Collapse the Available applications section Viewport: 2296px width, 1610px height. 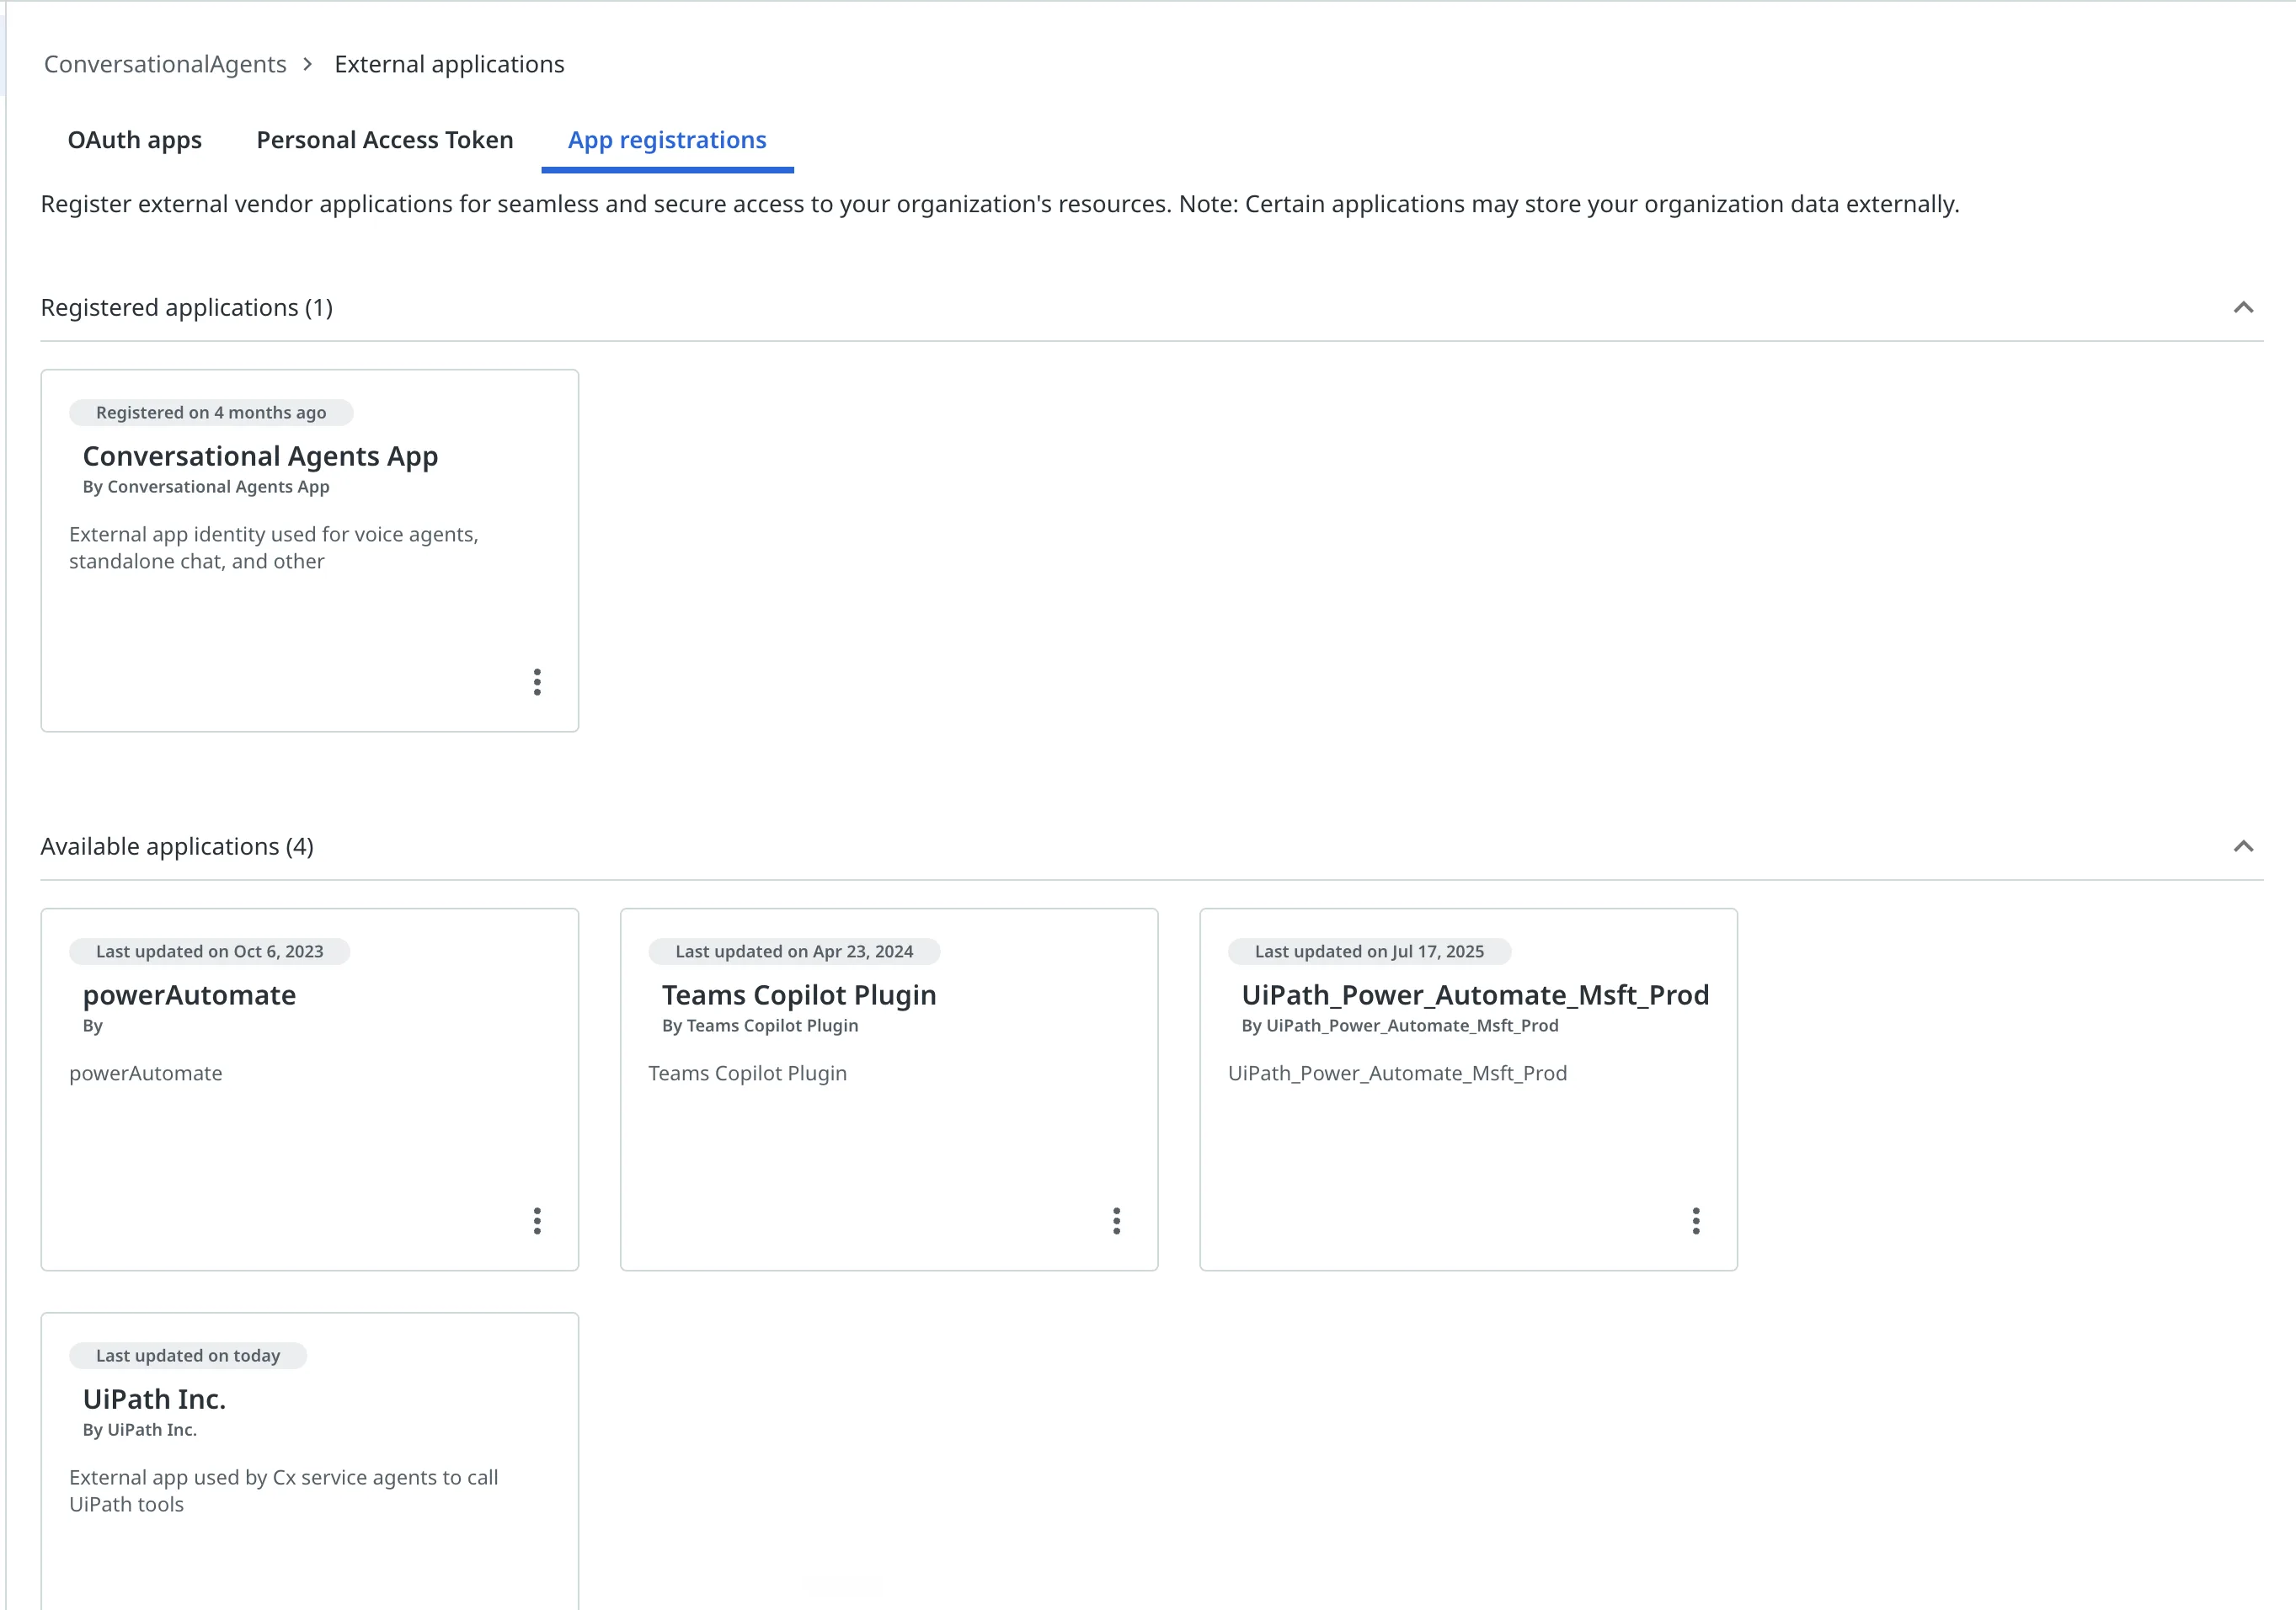pos(2243,846)
